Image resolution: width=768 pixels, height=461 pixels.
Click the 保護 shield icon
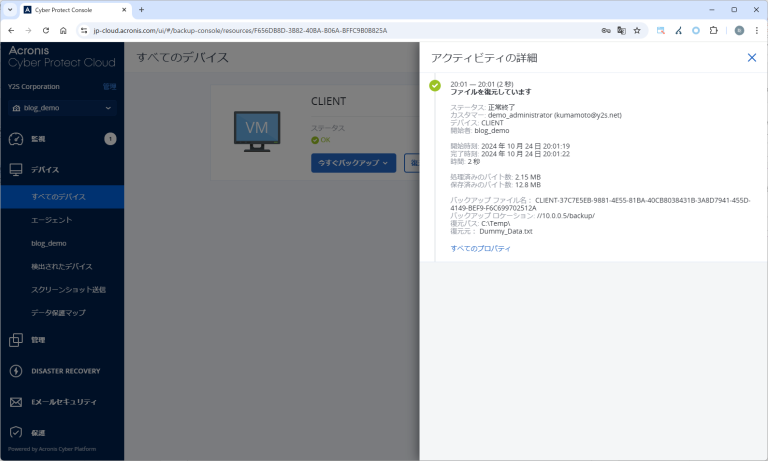(15, 433)
